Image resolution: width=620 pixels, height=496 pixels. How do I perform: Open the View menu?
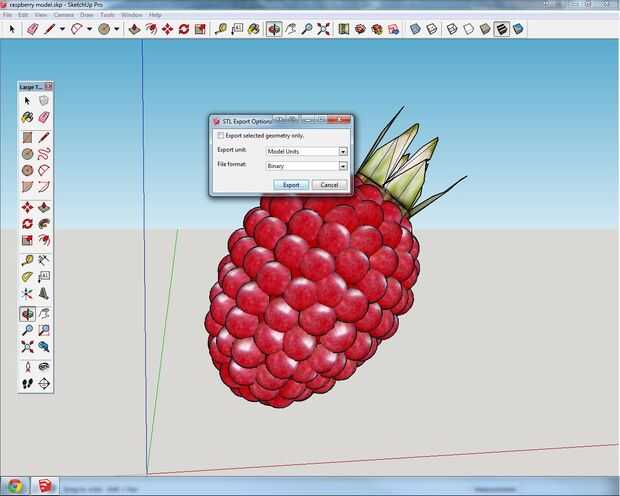coord(41,15)
